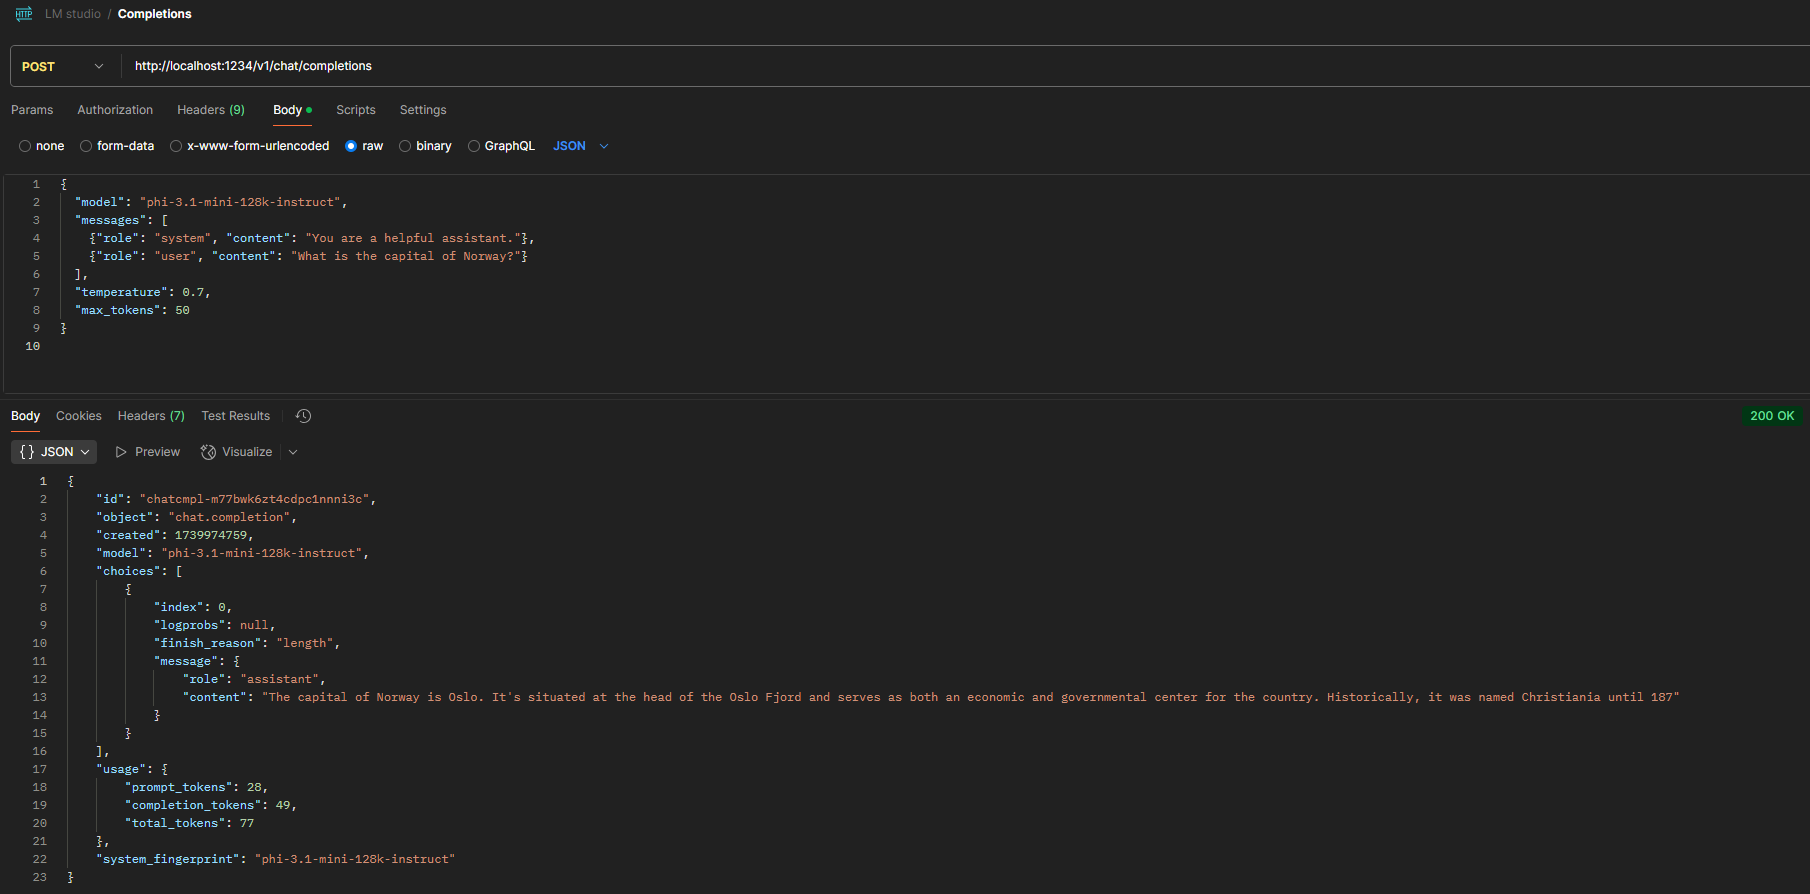The image size is (1810, 894).
Task: Click the "system_fingerprint" line
Action: (275, 859)
